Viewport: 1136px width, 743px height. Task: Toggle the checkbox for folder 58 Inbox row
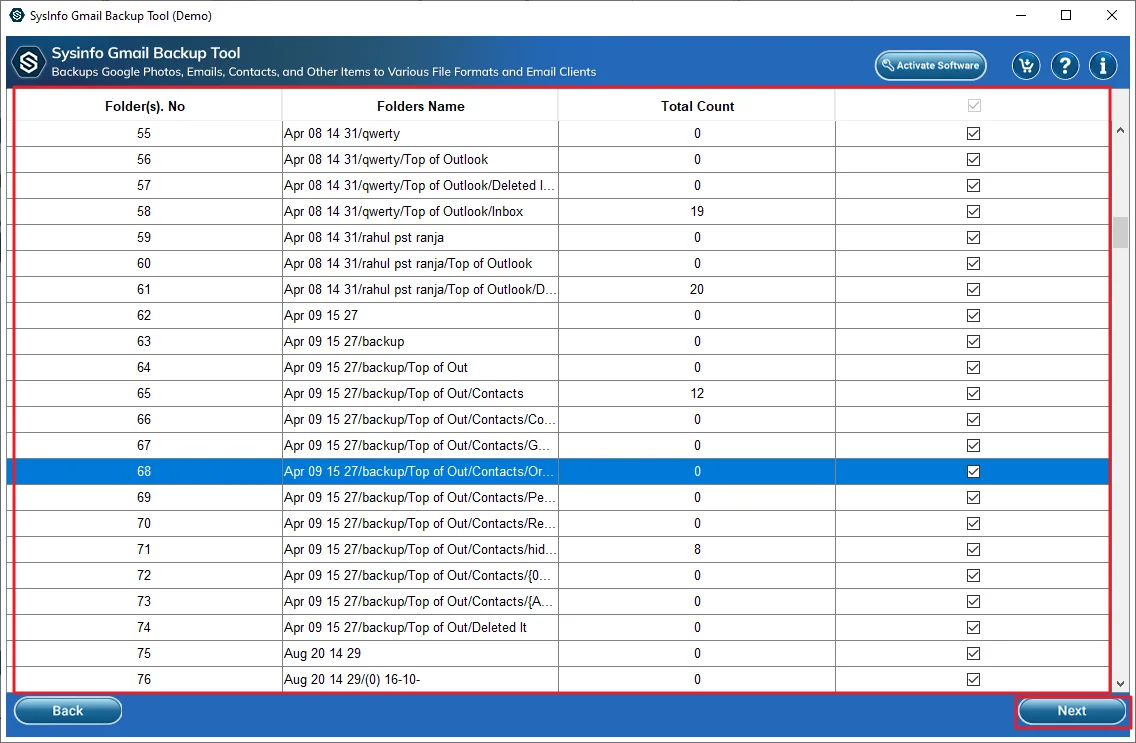tap(973, 211)
